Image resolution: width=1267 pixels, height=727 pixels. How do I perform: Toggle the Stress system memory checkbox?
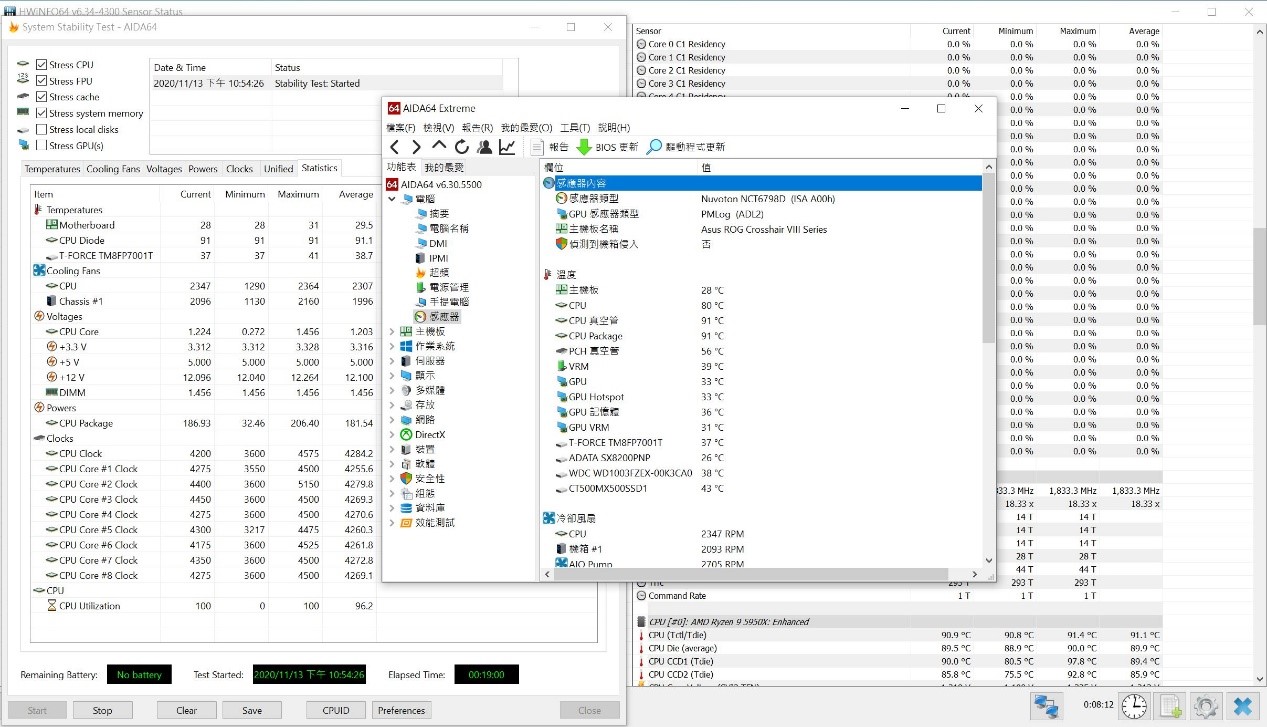(x=41, y=113)
